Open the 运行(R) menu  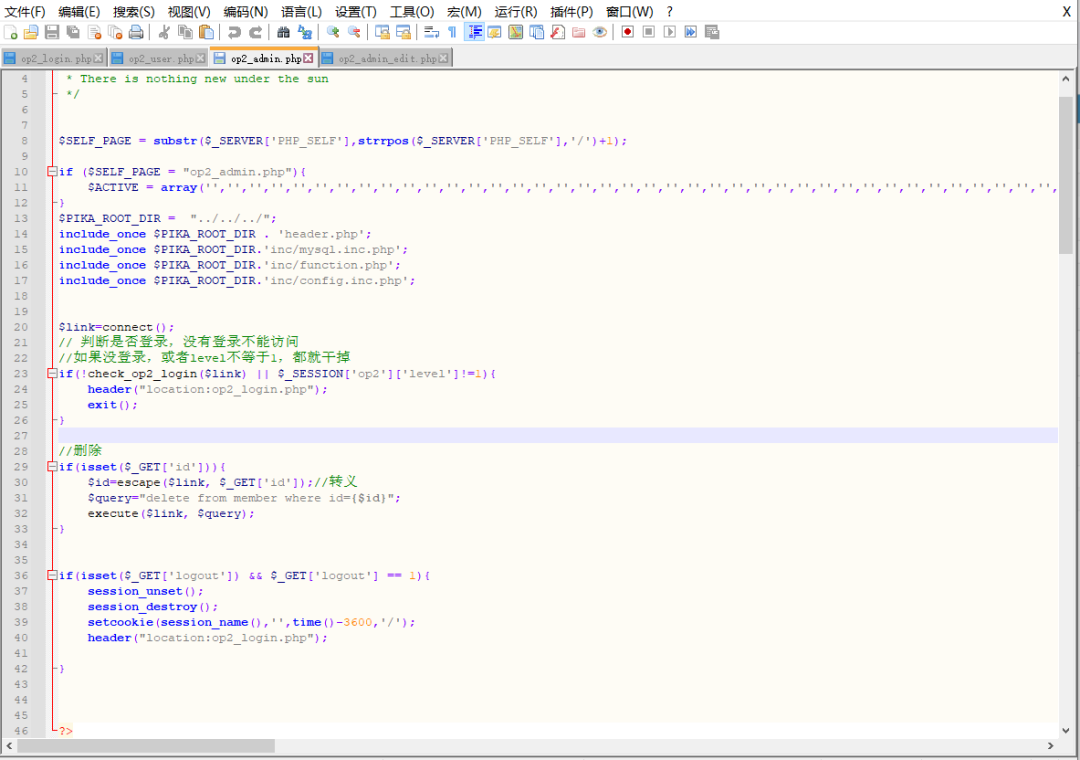click(516, 12)
